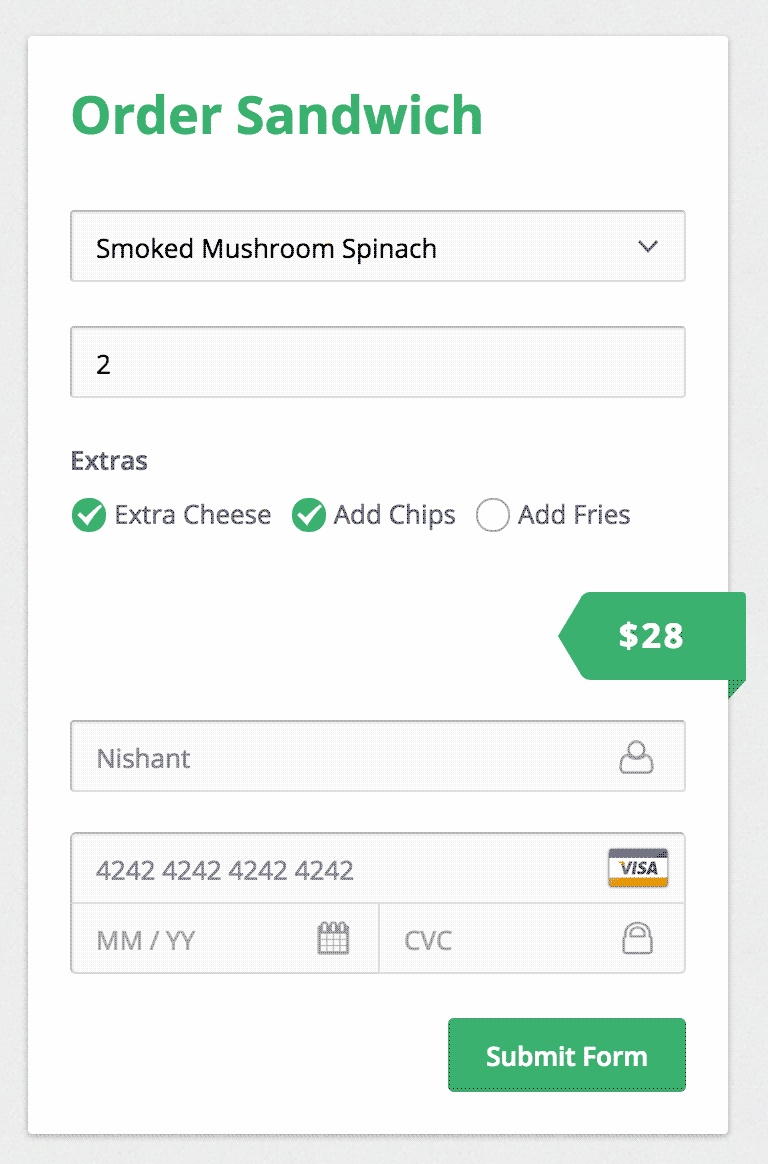Click the Visa card logo icon
The height and width of the screenshot is (1164, 768).
638,868
